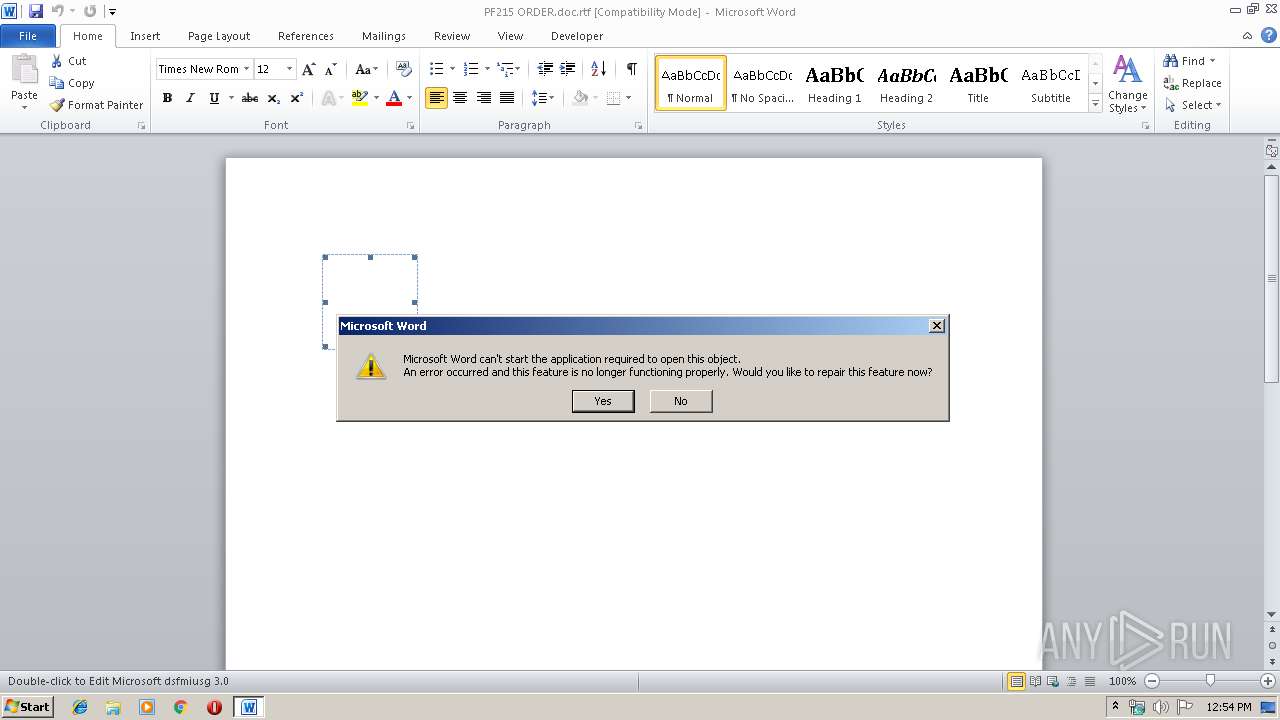Apply the Title style
The width and height of the screenshot is (1280, 720).
click(978, 83)
